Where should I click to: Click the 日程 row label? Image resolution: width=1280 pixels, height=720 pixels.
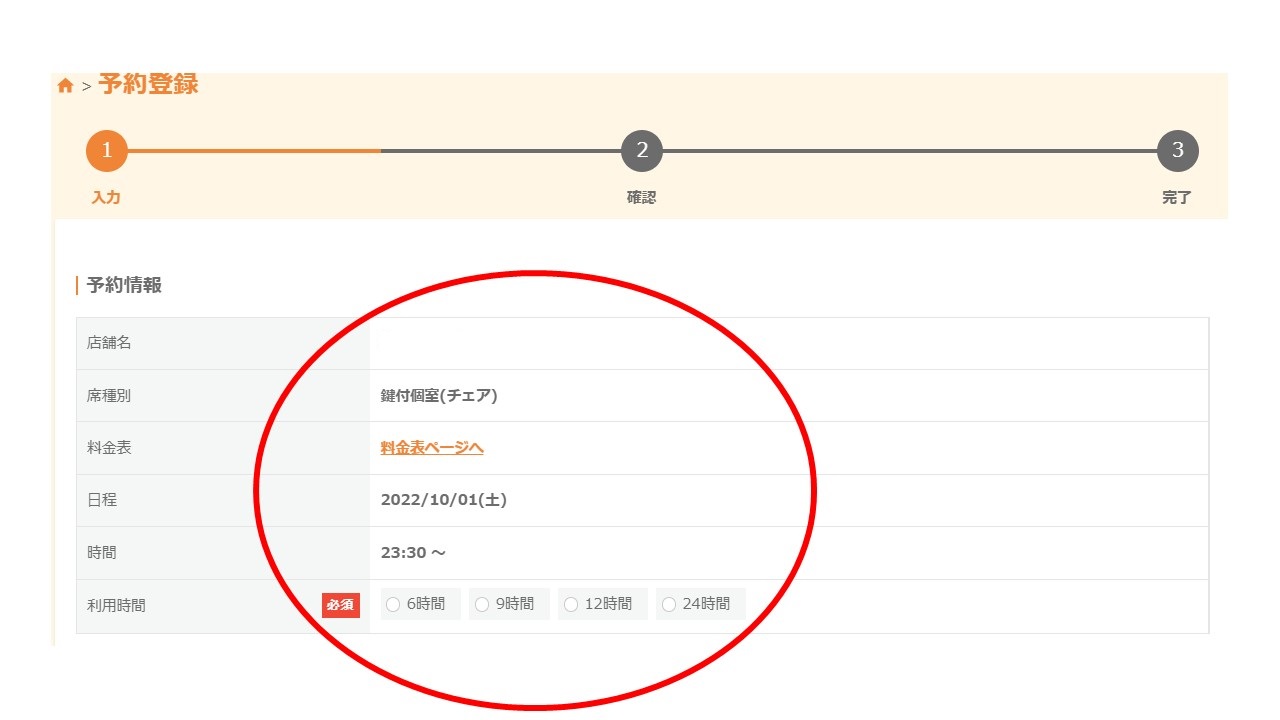coord(102,500)
